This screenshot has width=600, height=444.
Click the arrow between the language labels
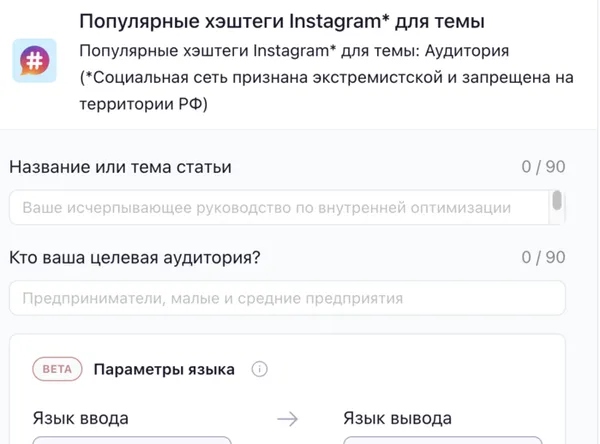pos(288,418)
